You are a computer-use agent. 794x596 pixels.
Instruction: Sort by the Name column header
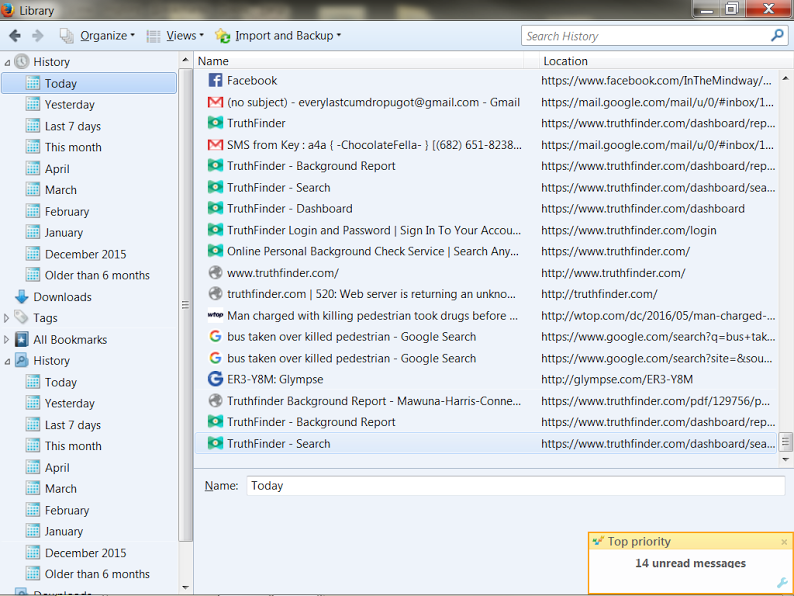point(360,61)
